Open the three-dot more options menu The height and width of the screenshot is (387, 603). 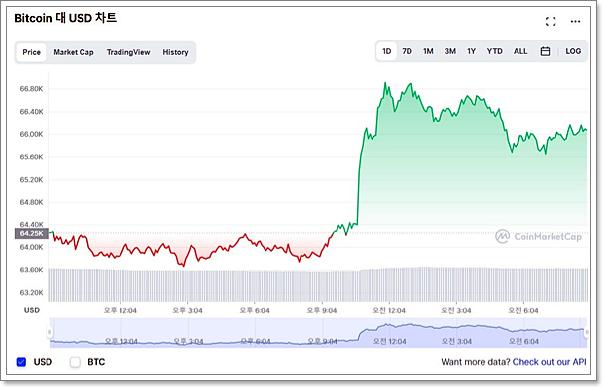575,22
